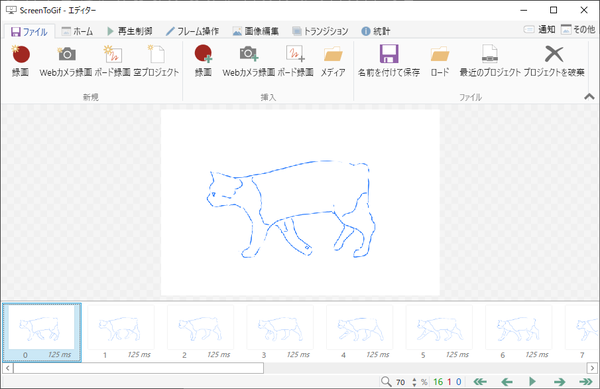Go to the previous frame
600x389 pixels.
(x=507, y=381)
